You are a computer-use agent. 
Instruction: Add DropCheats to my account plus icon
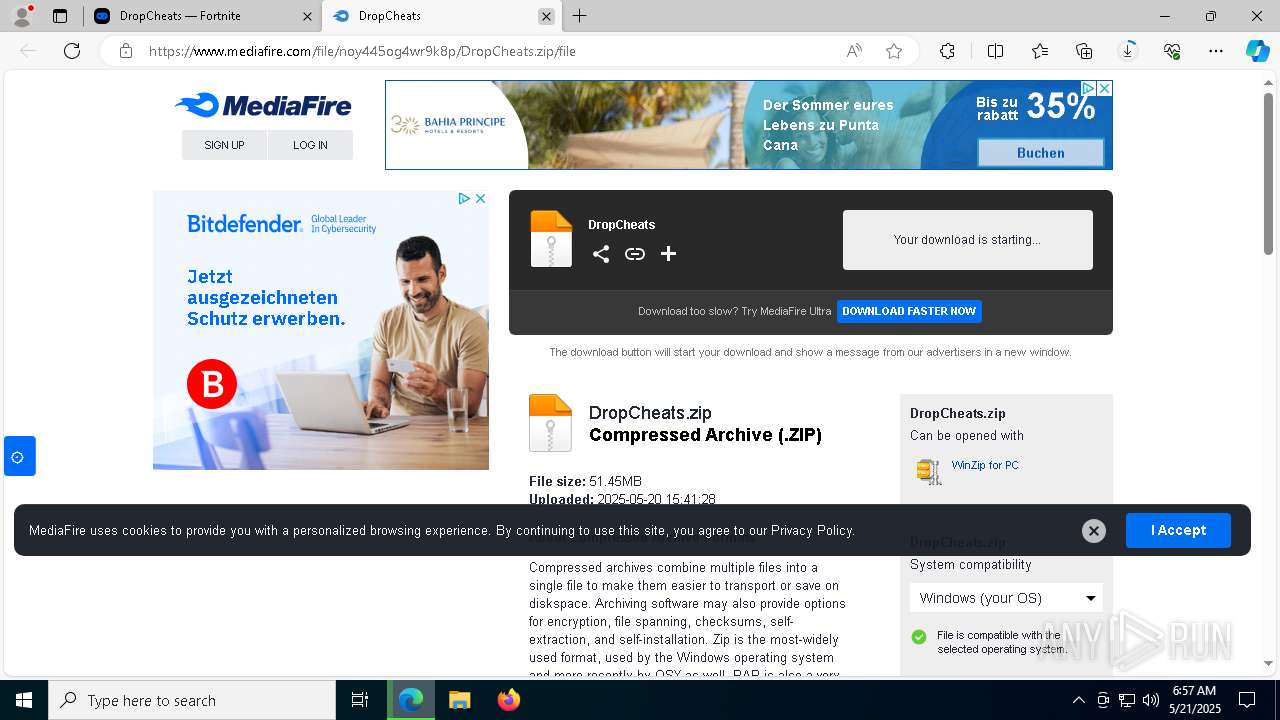pyautogui.click(x=668, y=254)
